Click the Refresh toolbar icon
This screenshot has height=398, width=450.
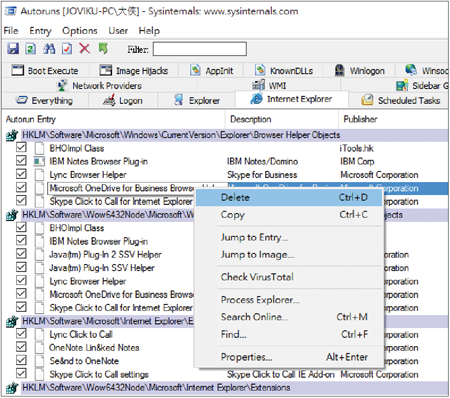coord(31,49)
